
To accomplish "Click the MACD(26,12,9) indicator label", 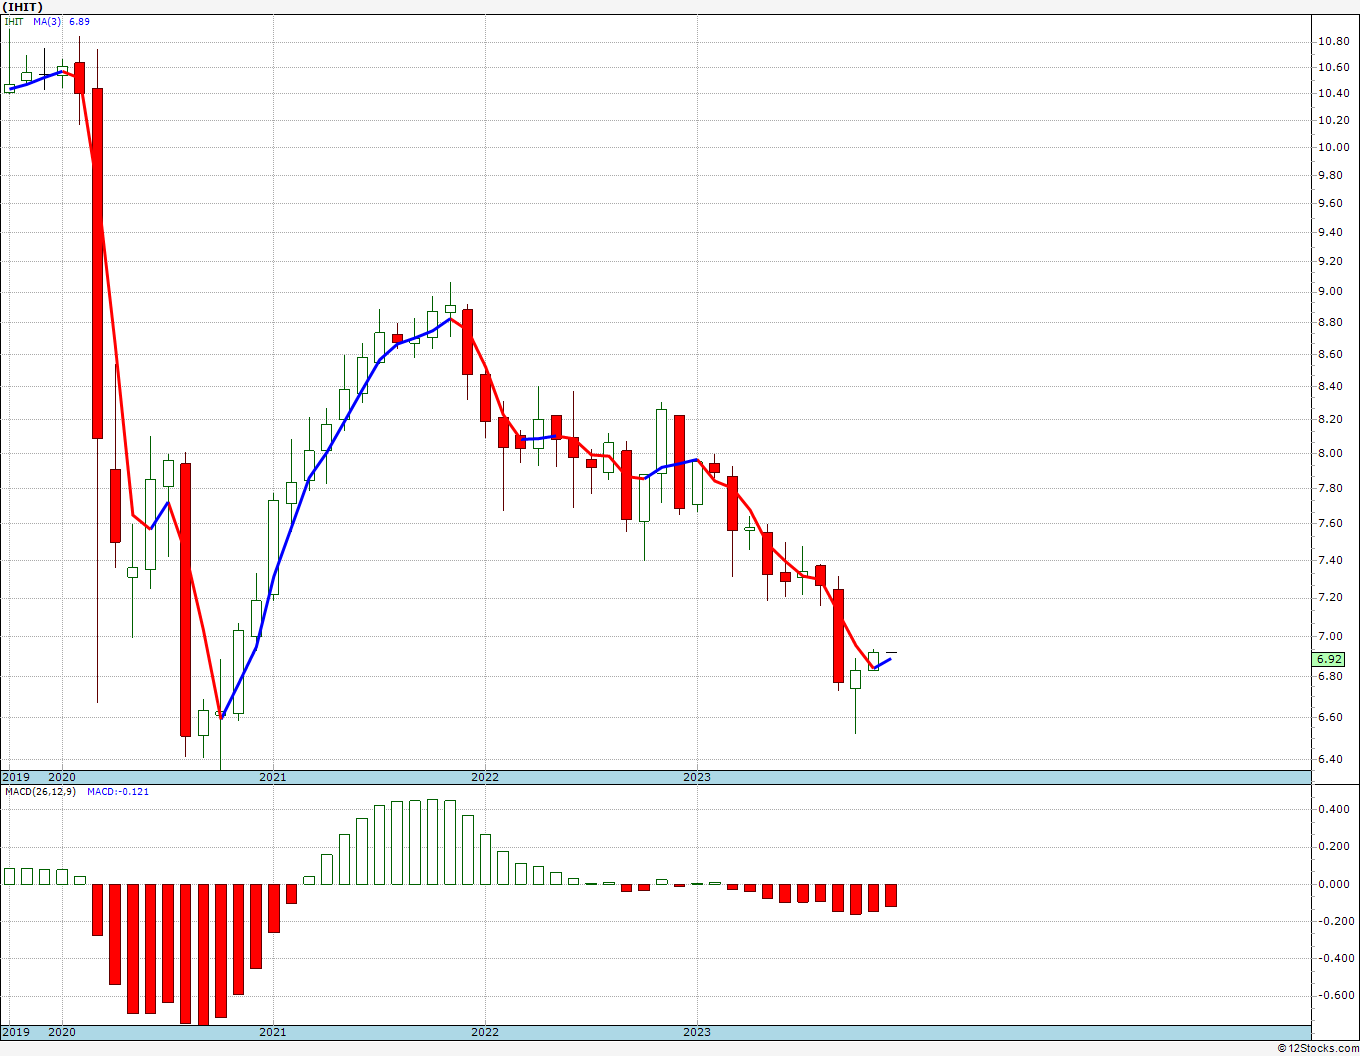I will (x=40, y=791).
